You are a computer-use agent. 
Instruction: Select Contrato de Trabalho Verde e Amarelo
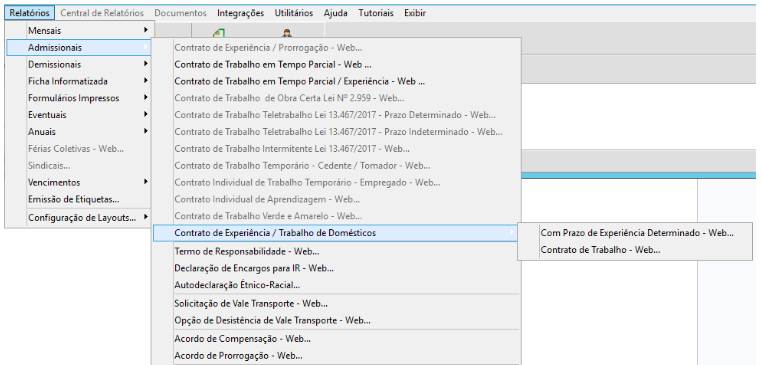(336, 216)
